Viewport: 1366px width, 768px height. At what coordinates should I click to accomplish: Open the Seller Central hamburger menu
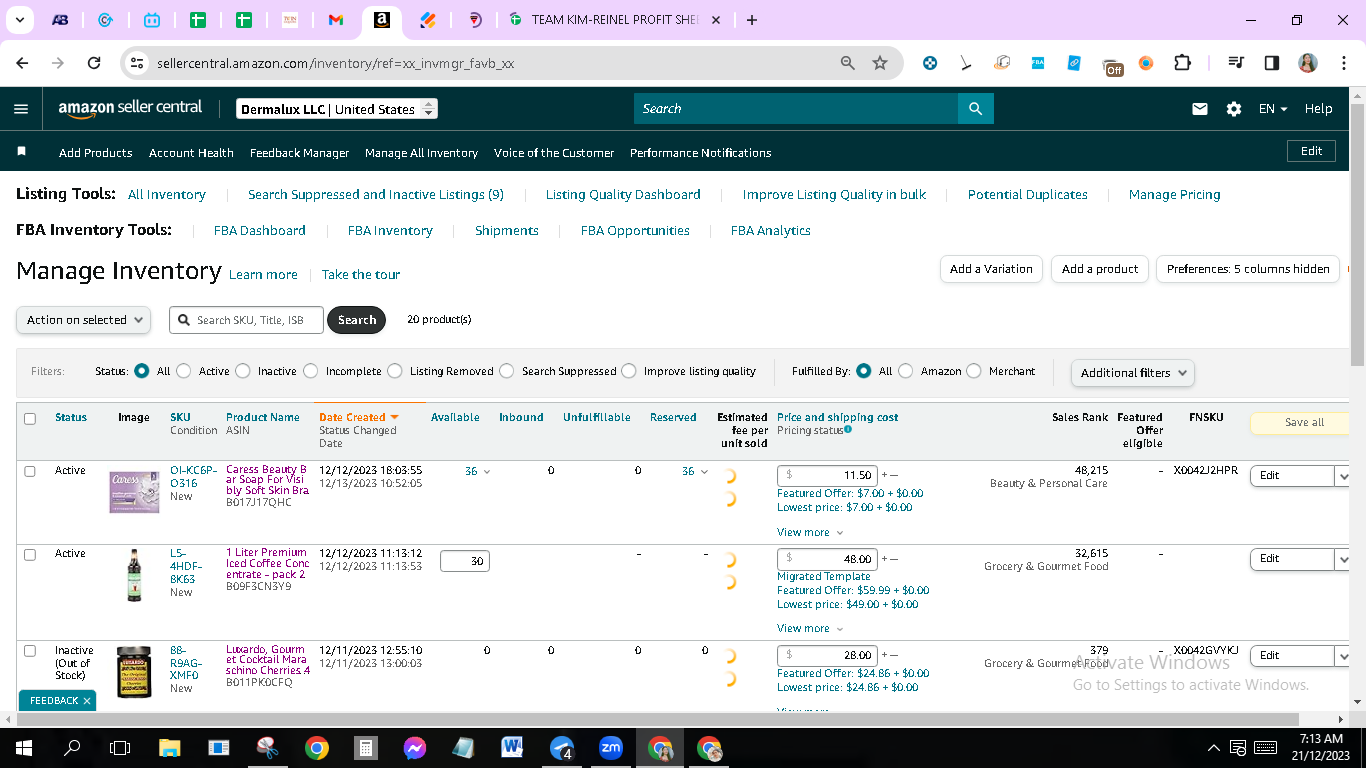tap(21, 109)
